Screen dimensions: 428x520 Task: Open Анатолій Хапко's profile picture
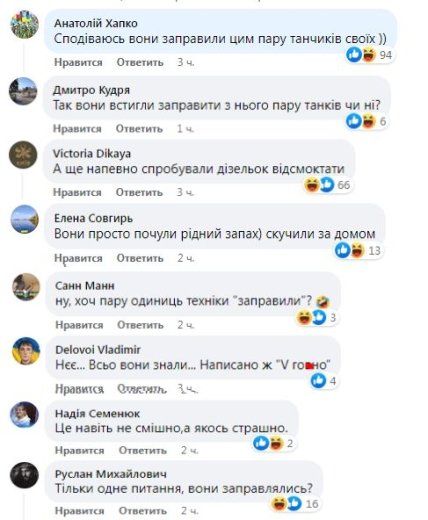(x=25, y=24)
